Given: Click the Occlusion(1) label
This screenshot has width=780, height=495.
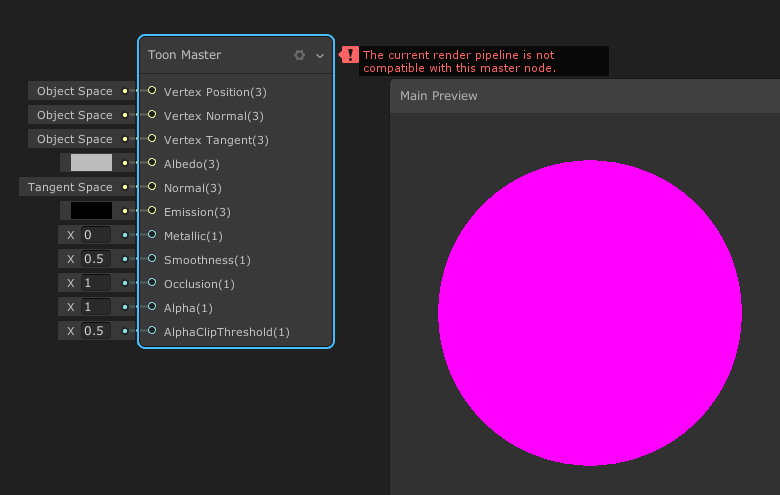Looking at the screenshot, I should [x=199, y=284].
